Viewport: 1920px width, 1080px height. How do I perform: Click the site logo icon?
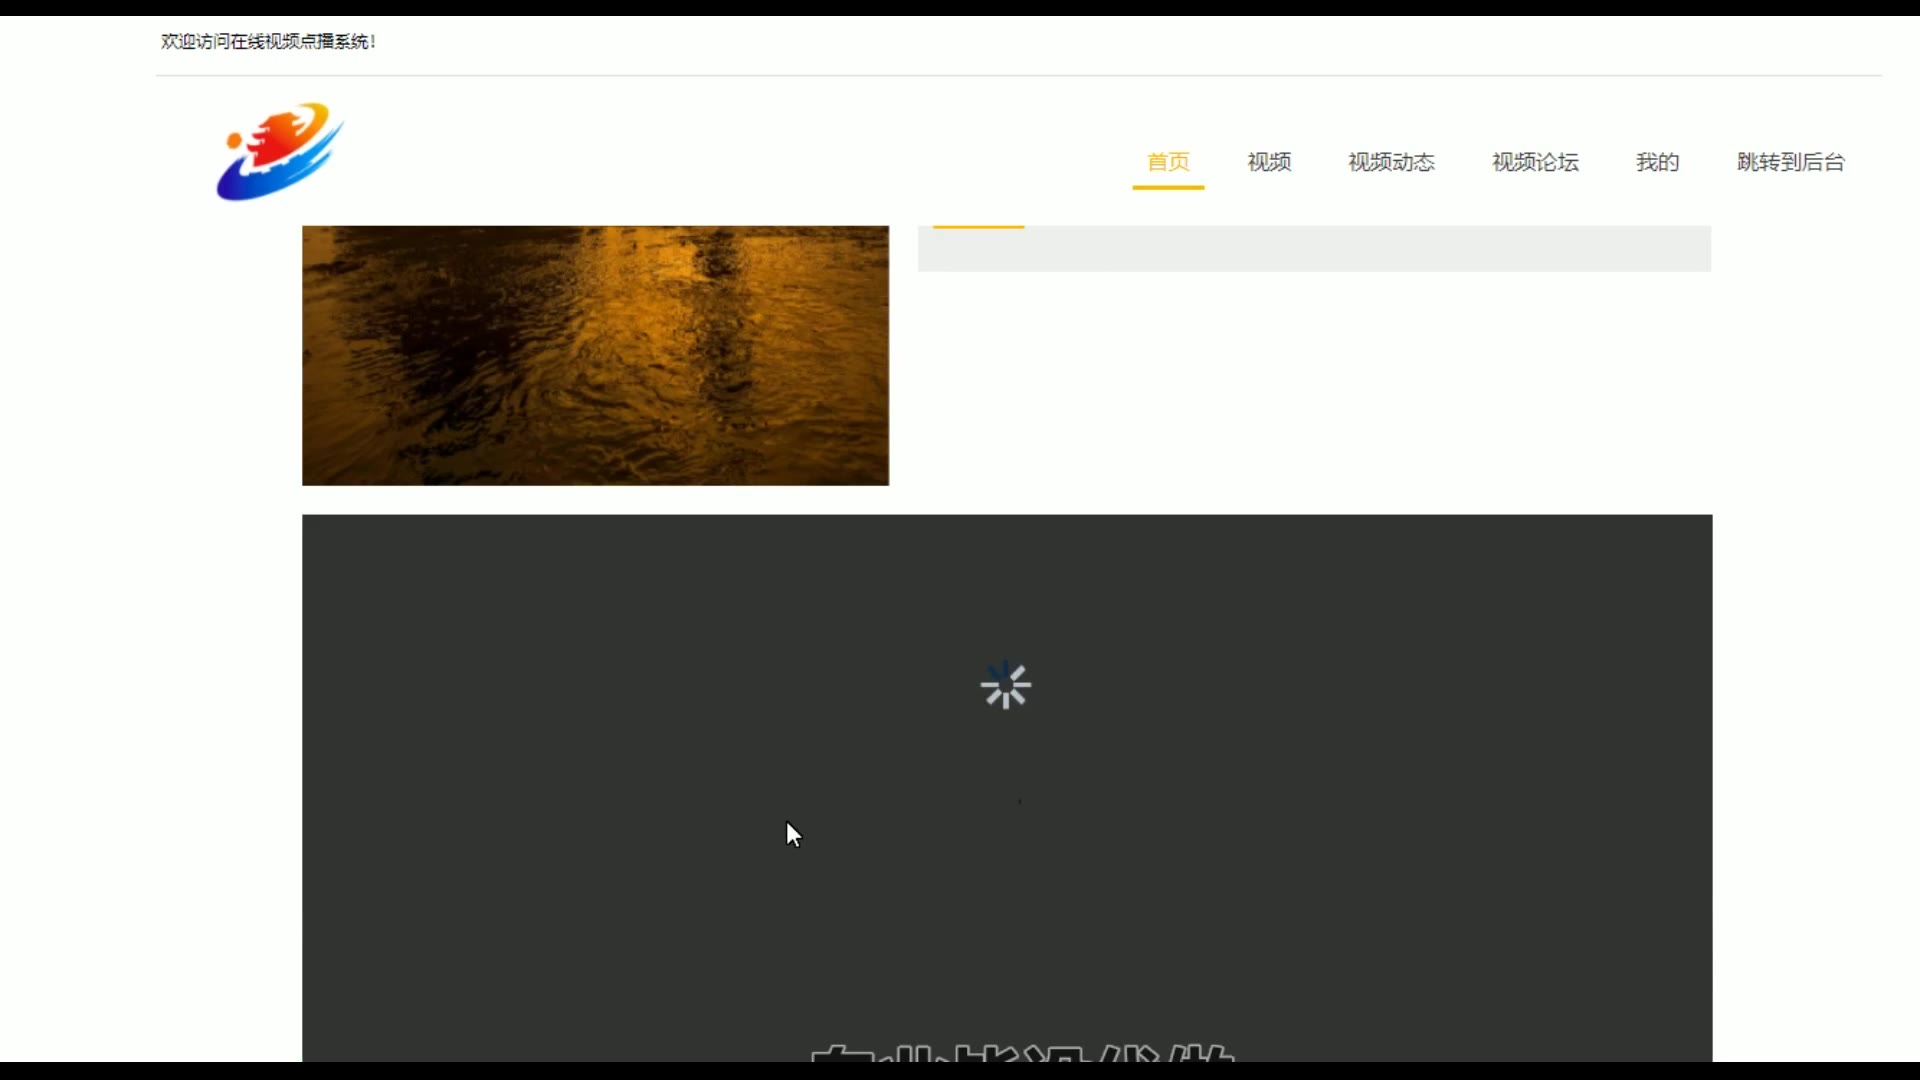pos(280,151)
